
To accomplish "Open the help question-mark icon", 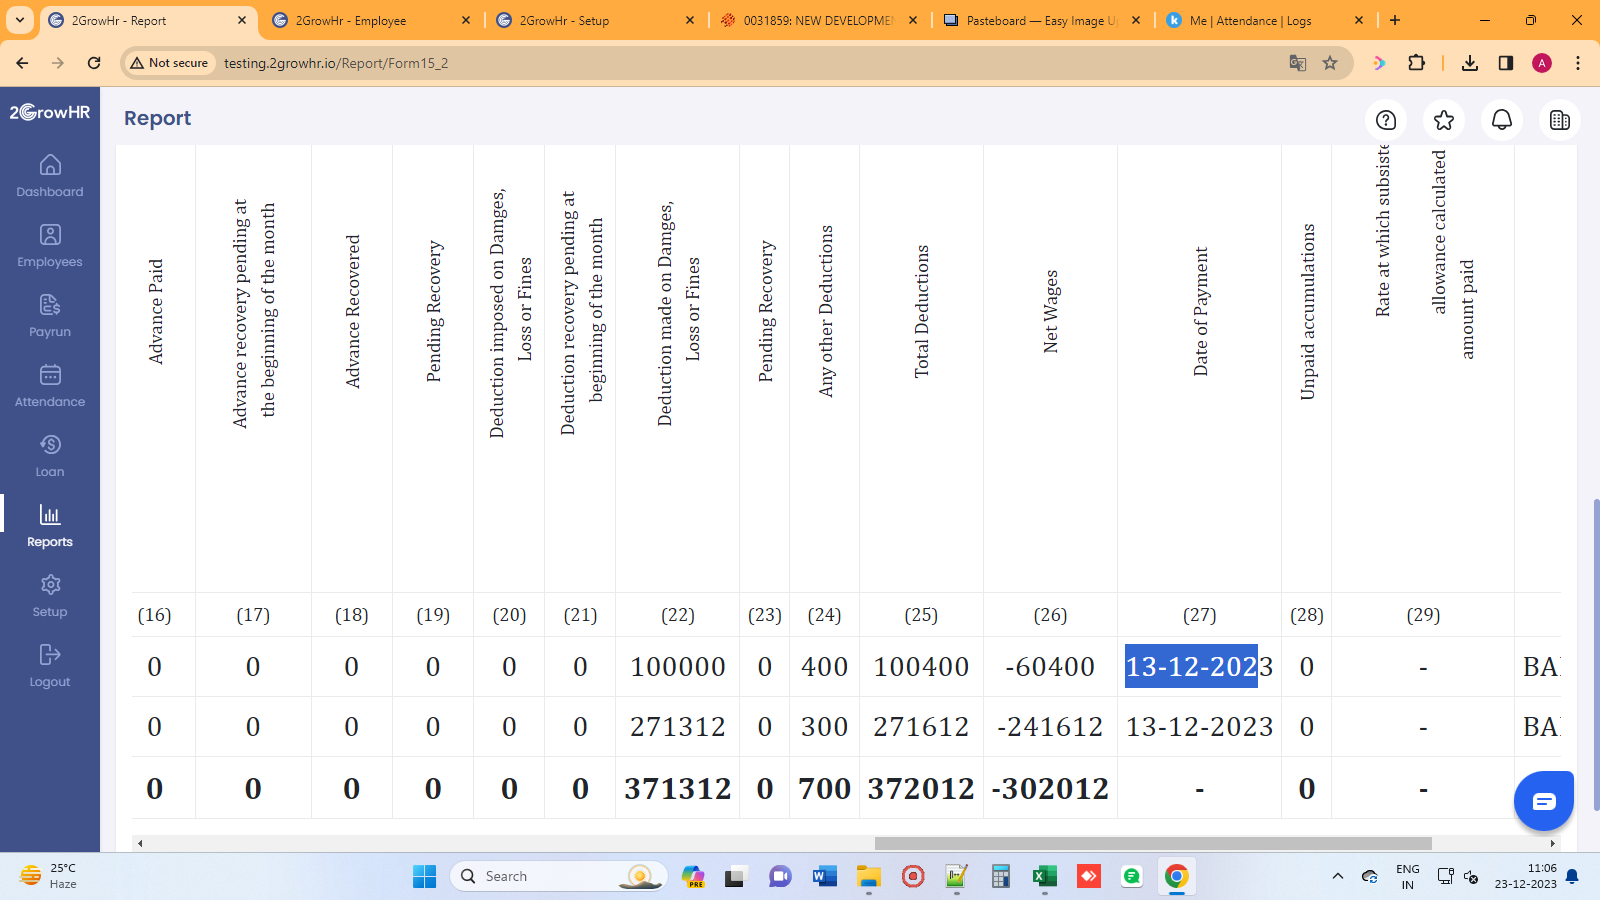I will [1386, 120].
